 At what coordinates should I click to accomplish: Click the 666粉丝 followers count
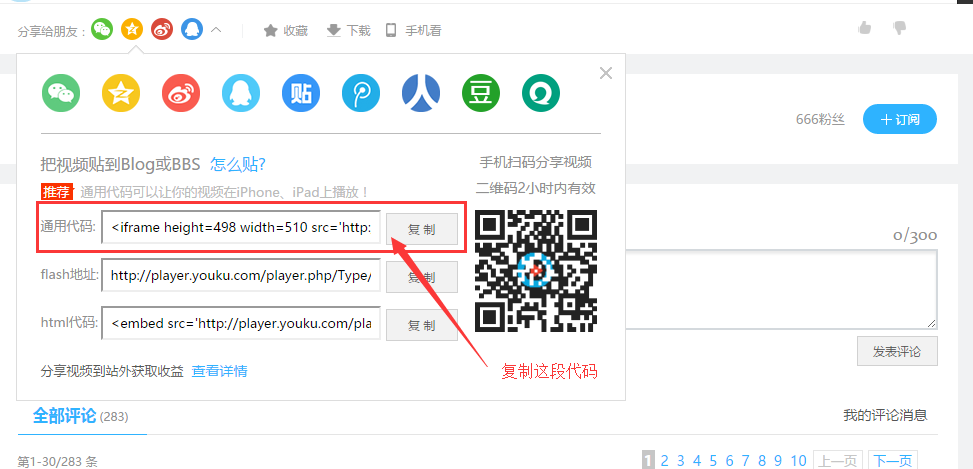pos(820,120)
